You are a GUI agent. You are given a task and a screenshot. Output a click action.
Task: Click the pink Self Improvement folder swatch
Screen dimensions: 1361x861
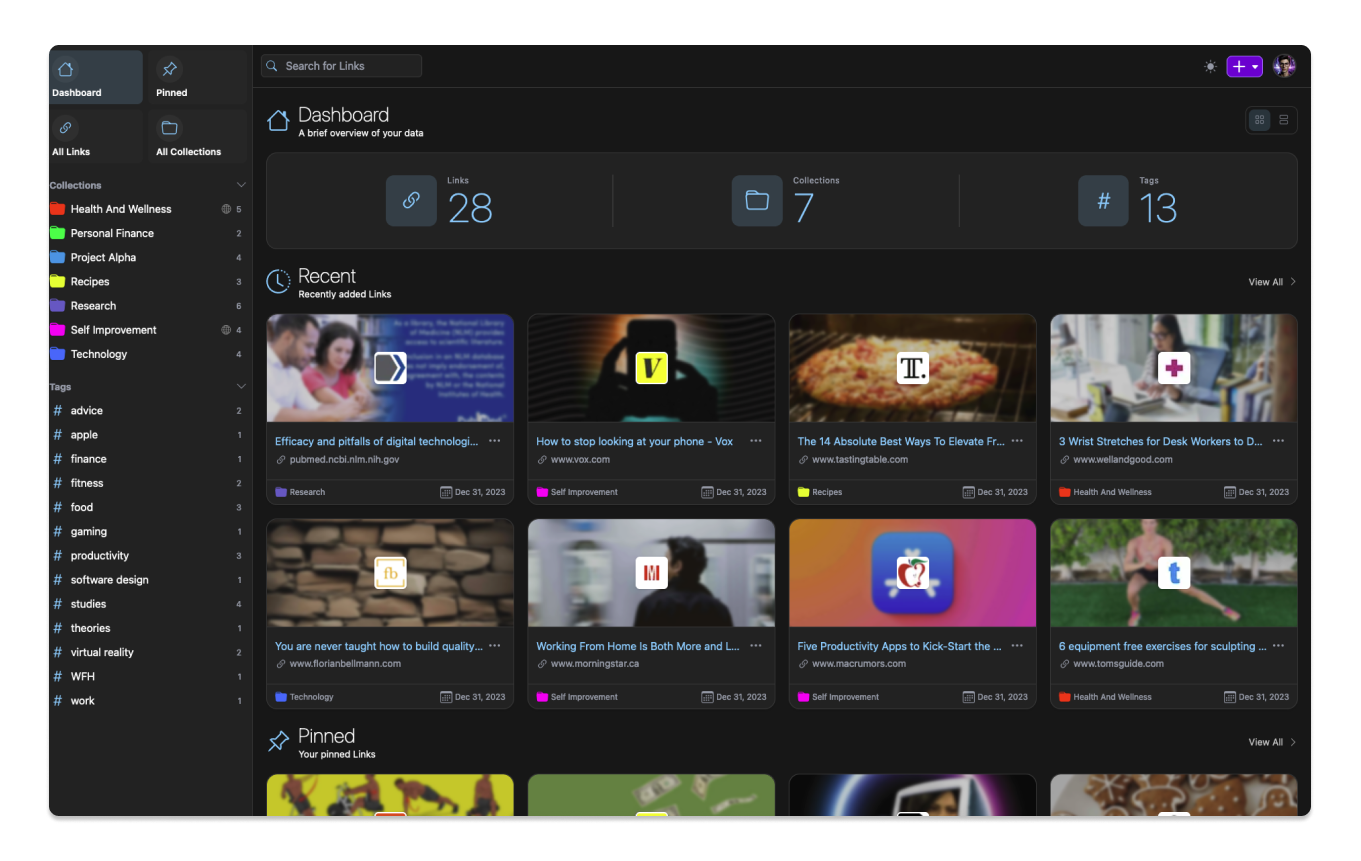(58, 330)
